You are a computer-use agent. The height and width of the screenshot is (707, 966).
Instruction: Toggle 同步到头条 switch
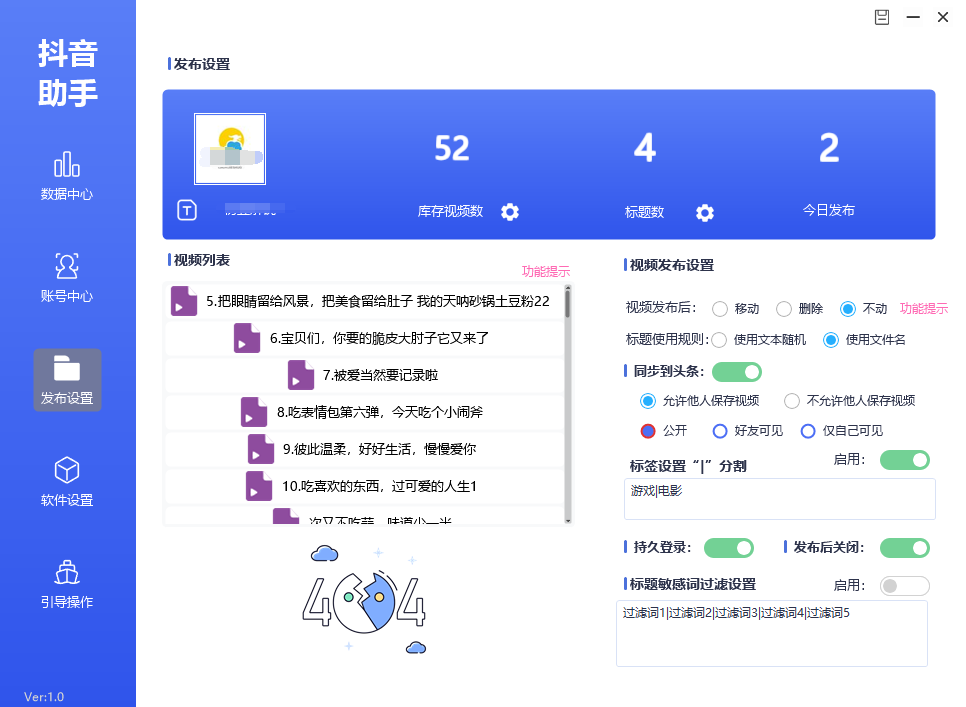click(x=737, y=372)
